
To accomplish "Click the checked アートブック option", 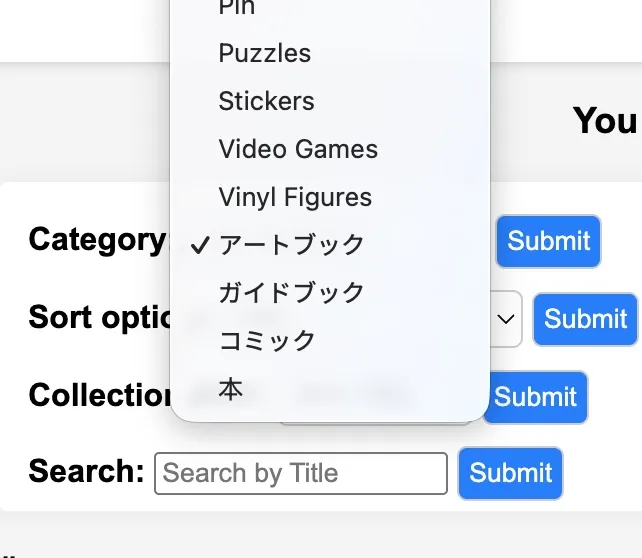I will (291, 245).
